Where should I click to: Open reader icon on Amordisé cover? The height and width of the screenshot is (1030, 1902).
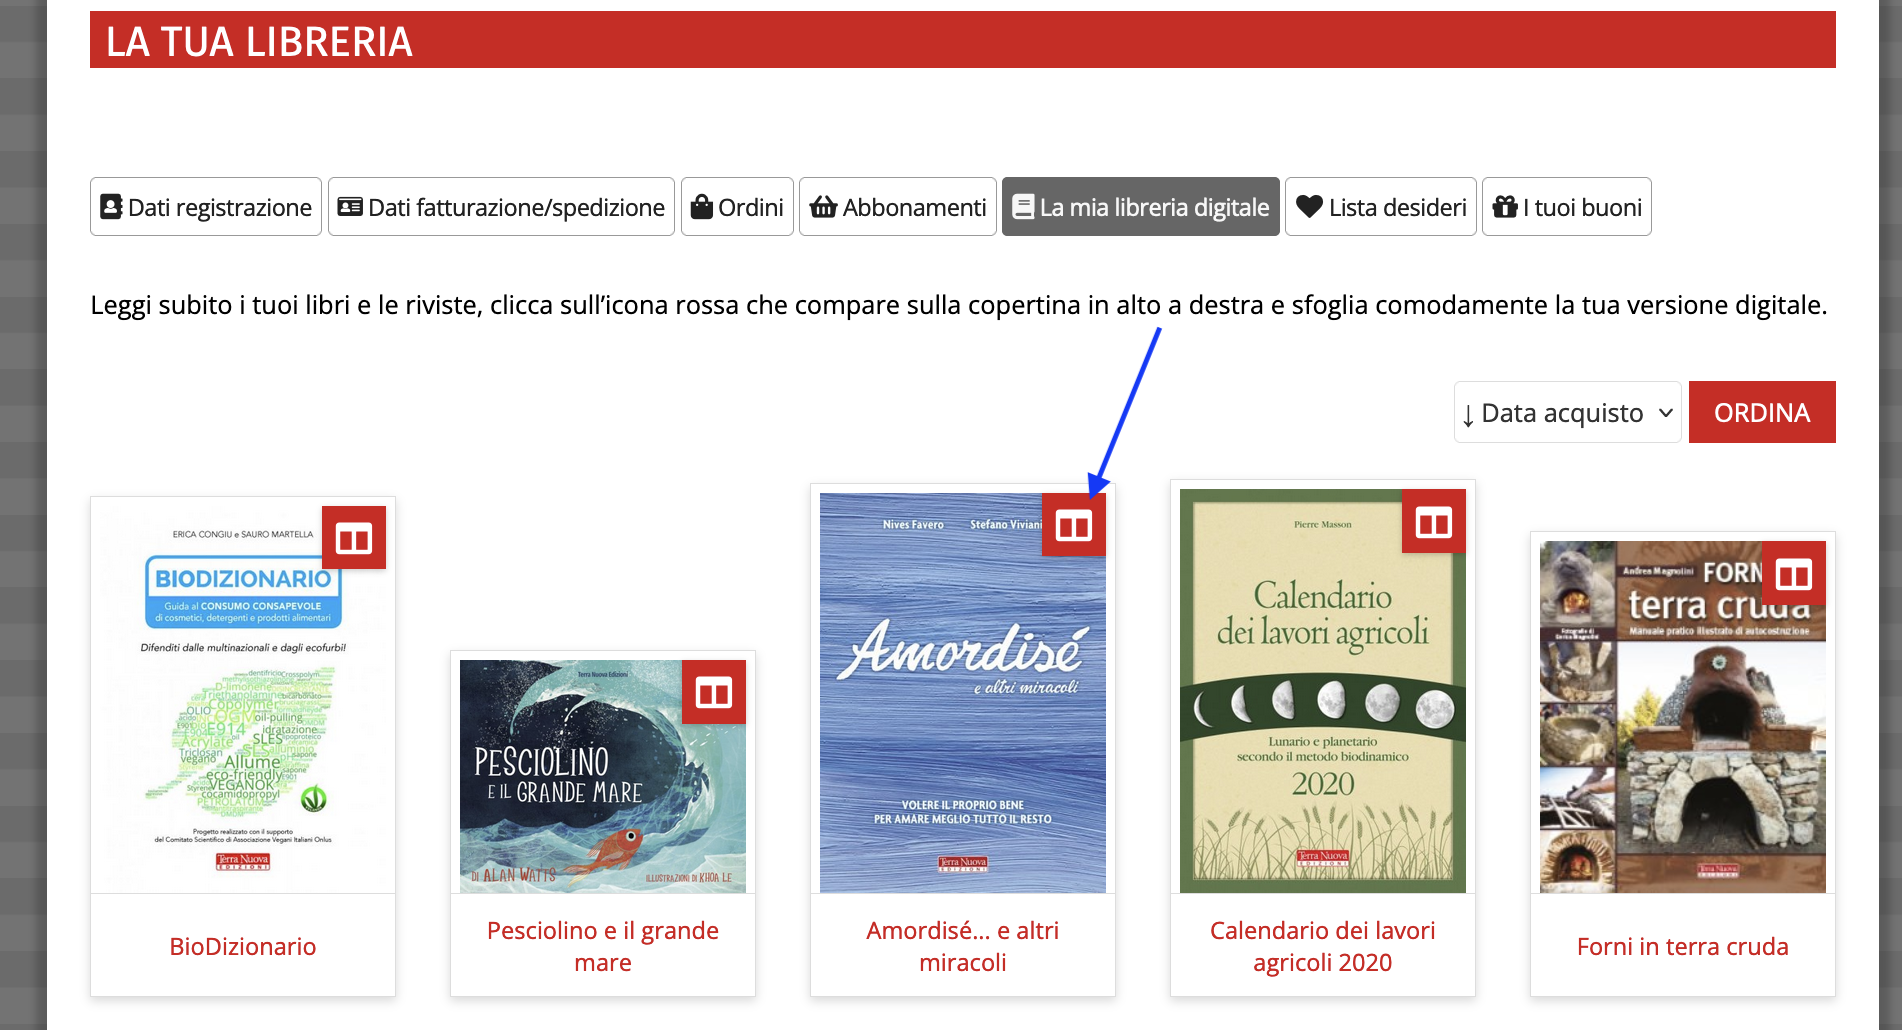(1073, 525)
